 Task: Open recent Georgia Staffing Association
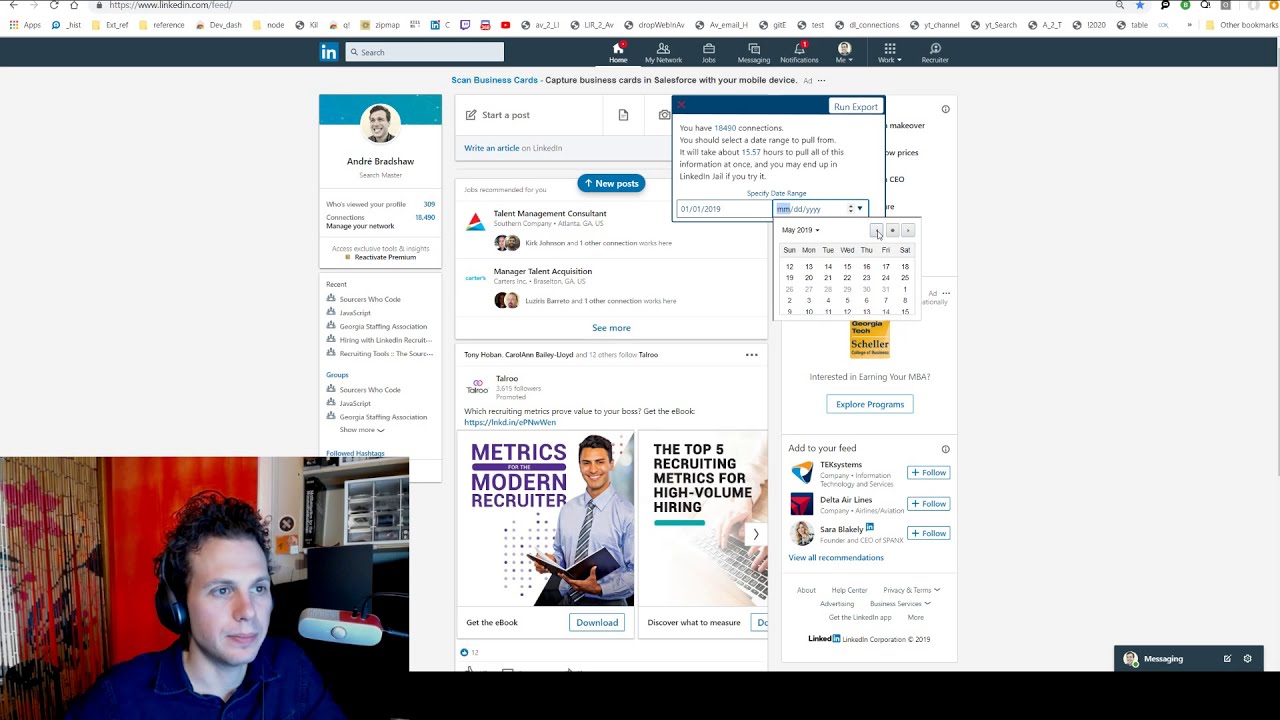click(x=383, y=326)
